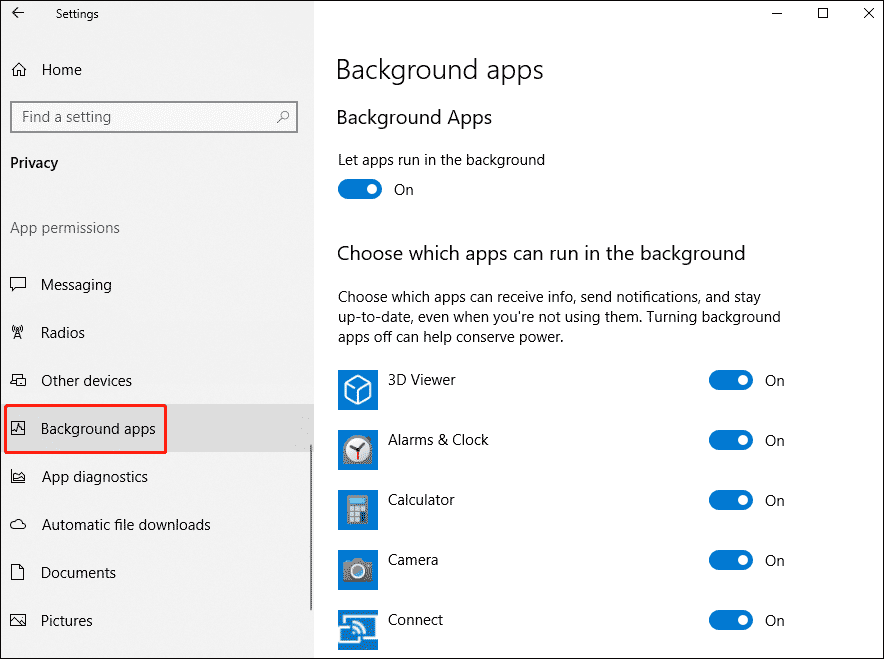Click the Calculator app icon

pos(358,510)
